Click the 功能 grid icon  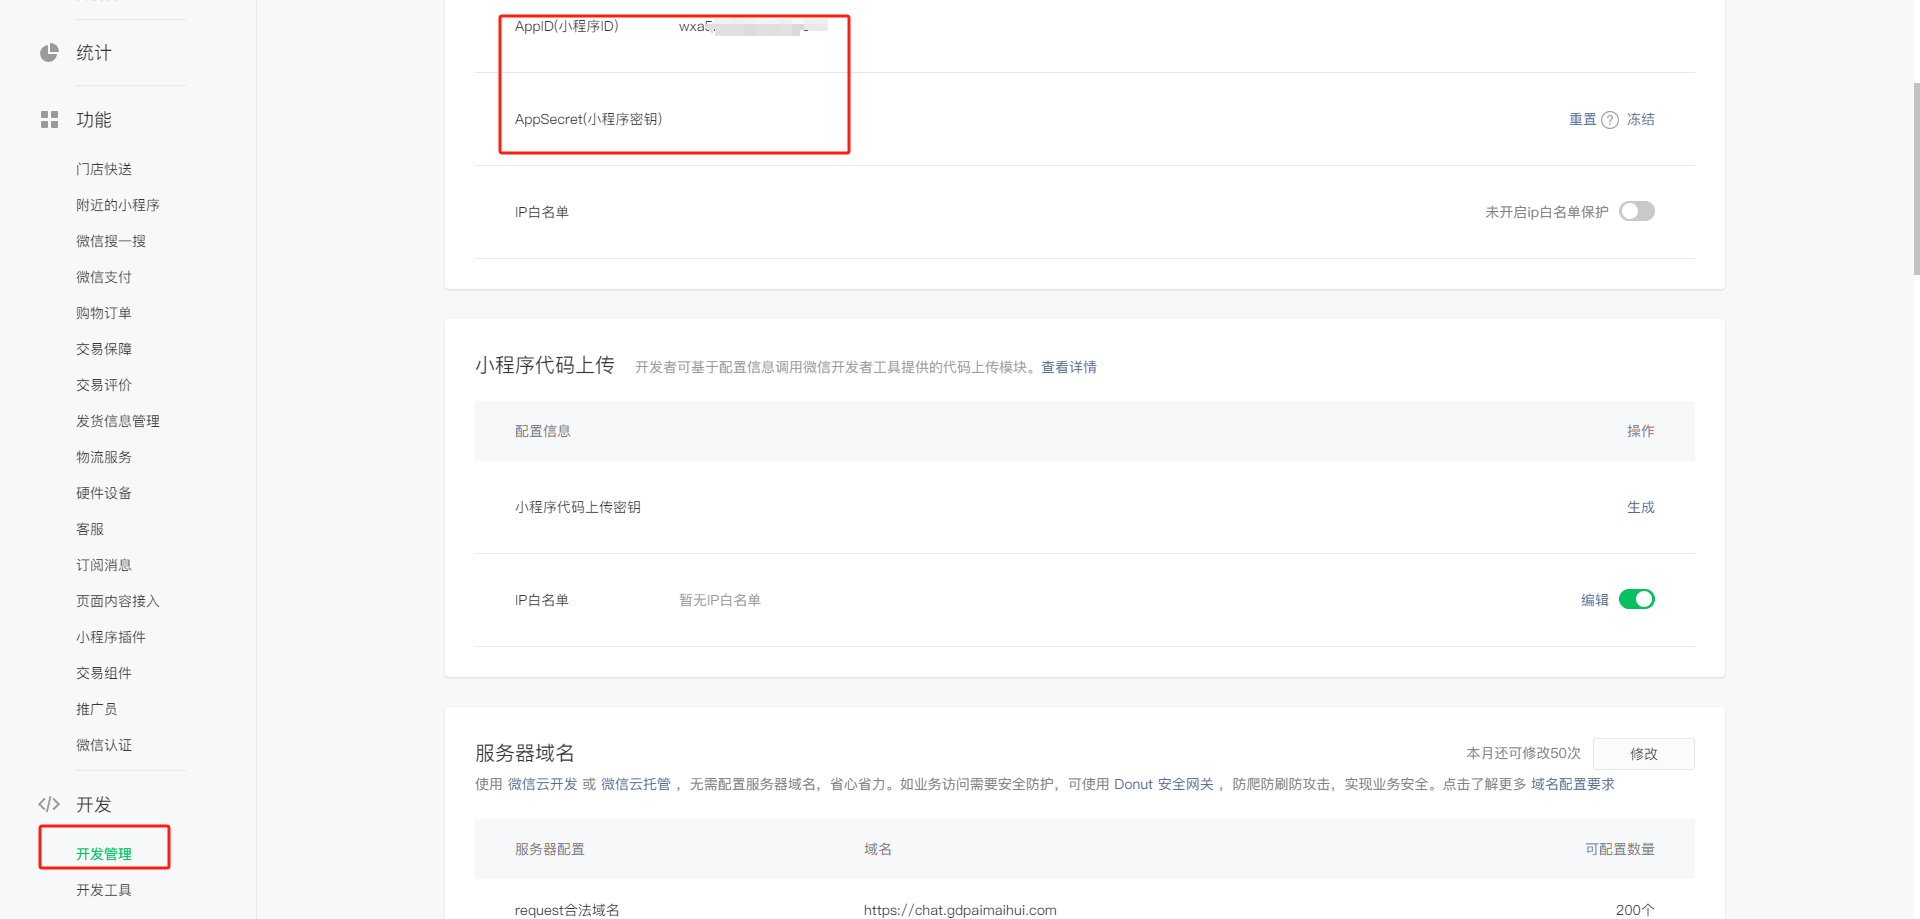click(49, 120)
